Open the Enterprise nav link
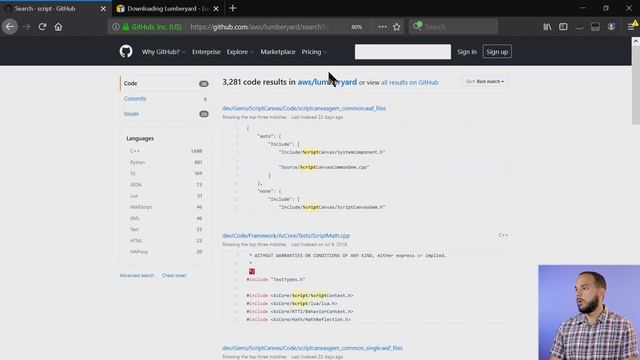The height and width of the screenshot is (360, 640). click(x=206, y=52)
